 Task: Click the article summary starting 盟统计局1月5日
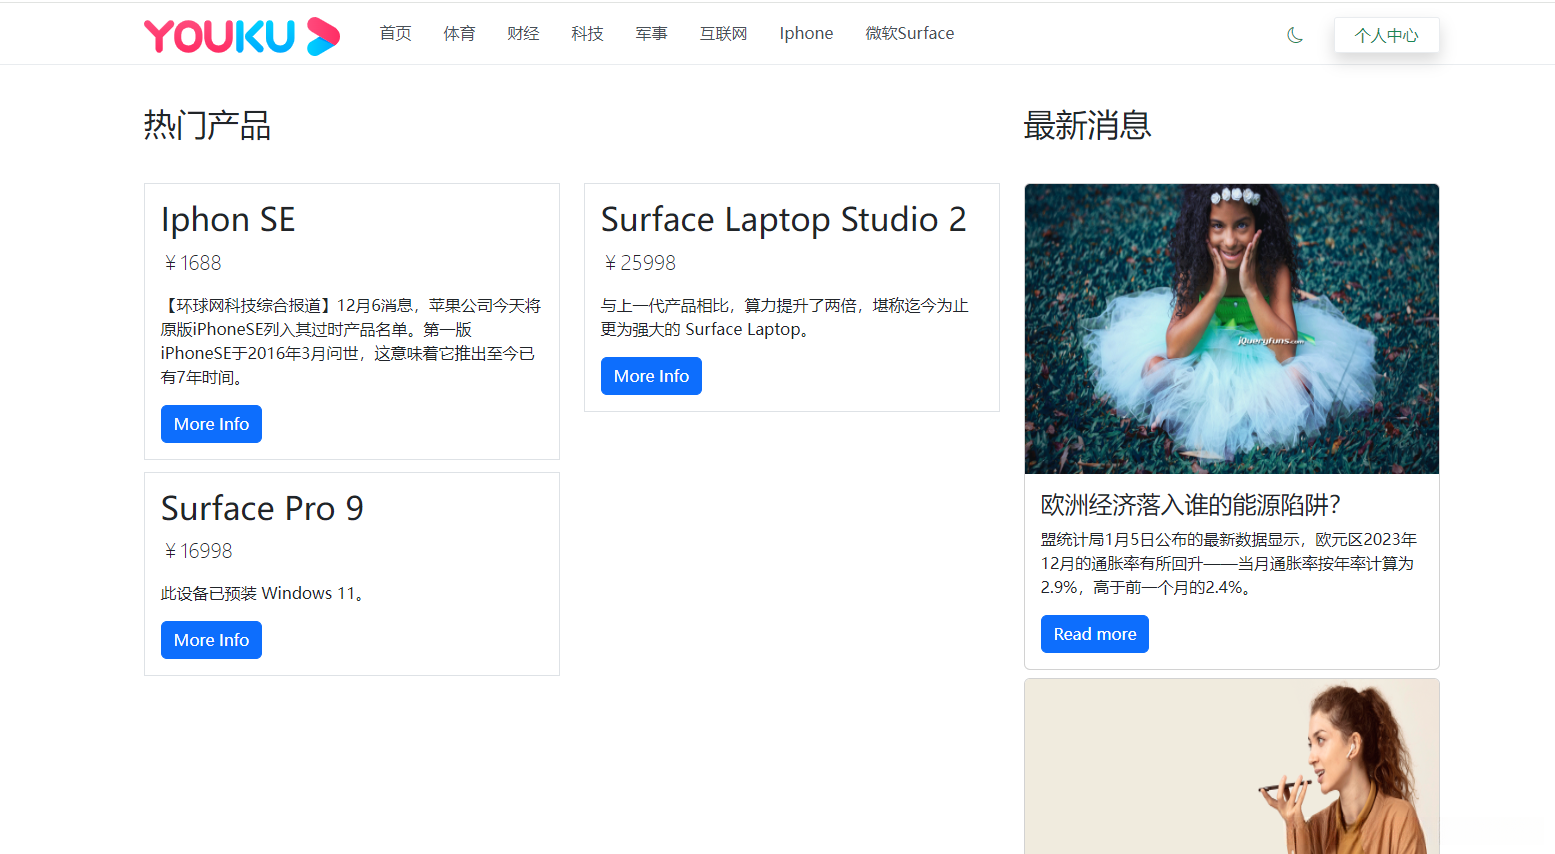point(1229,563)
